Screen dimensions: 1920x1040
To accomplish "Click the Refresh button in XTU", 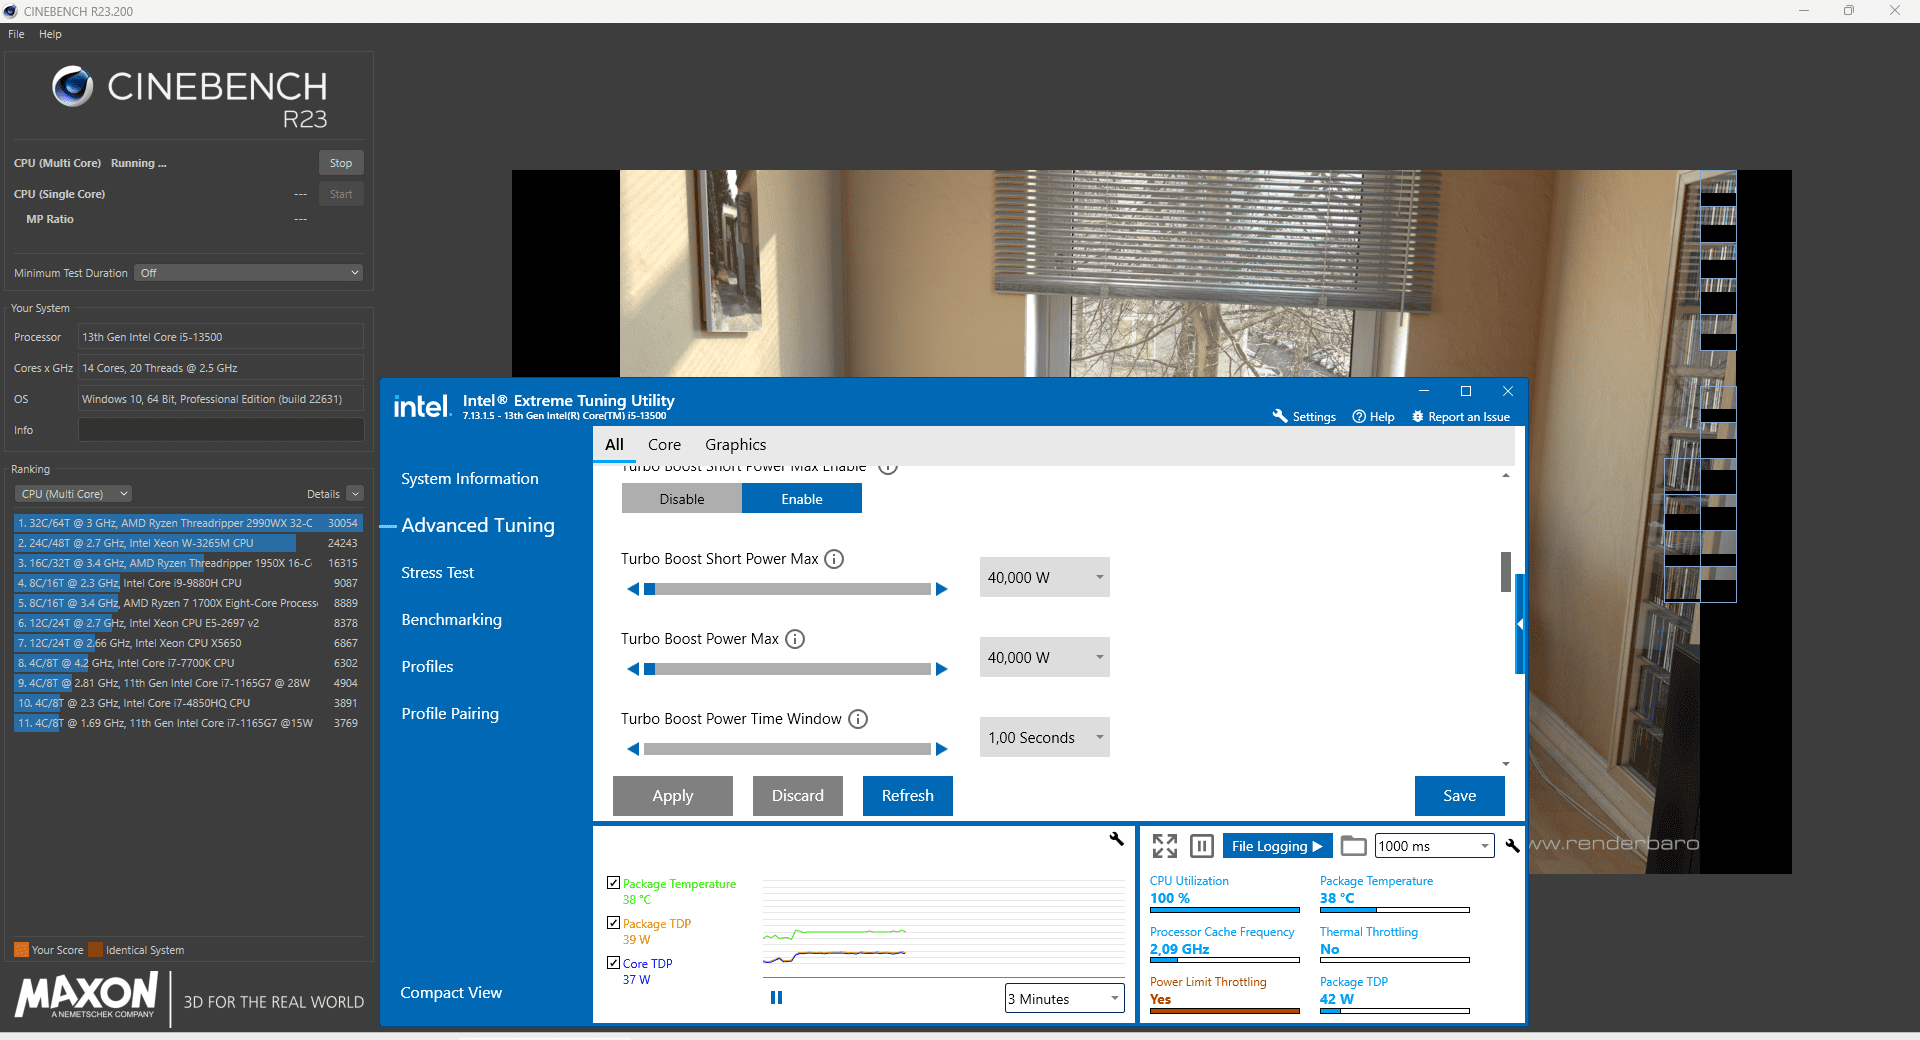I will point(908,796).
